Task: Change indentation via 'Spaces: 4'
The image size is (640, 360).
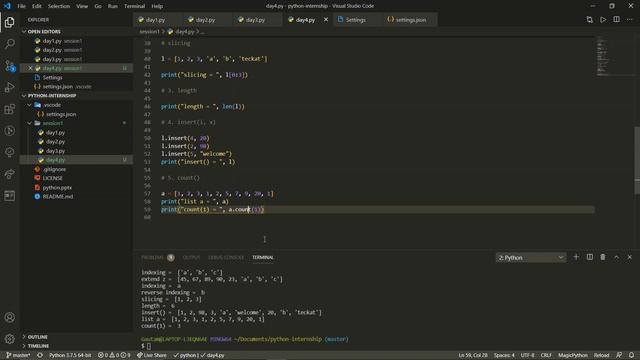Action: [x=504, y=355]
